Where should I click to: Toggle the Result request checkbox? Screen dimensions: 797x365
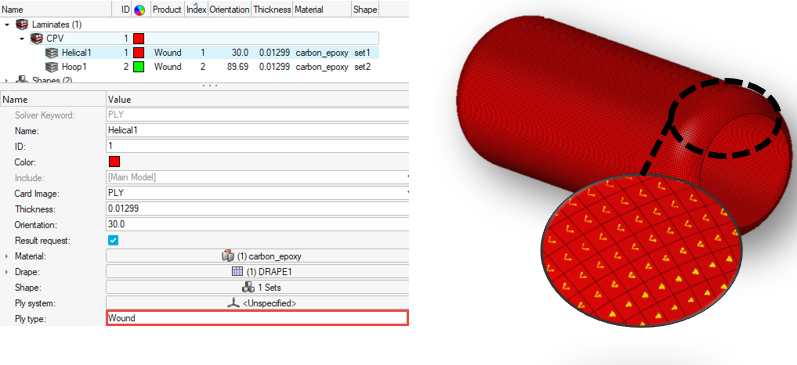point(113,240)
